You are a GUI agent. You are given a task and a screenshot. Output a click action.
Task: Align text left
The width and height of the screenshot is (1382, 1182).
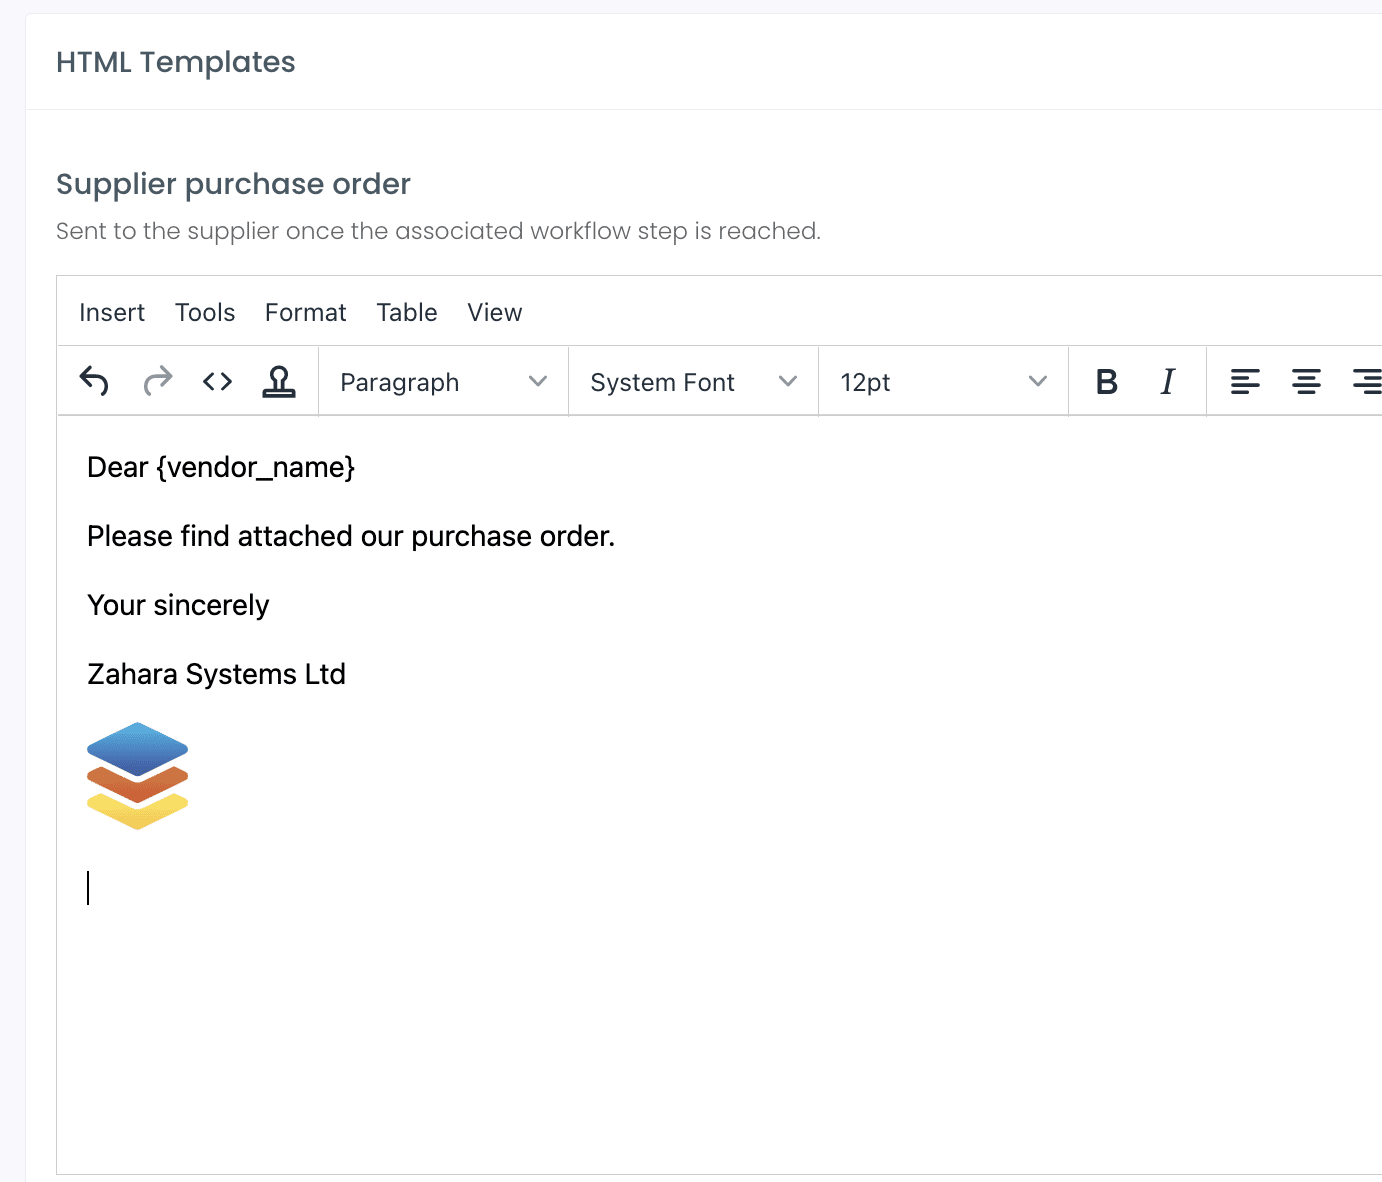coord(1245,382)
